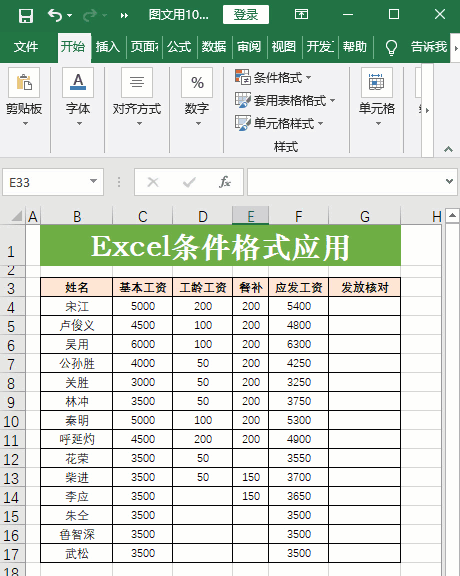Screen dimensions: 460x576
Task: Collapse the ribbon with the up chevron
Action: coord(448,149)
